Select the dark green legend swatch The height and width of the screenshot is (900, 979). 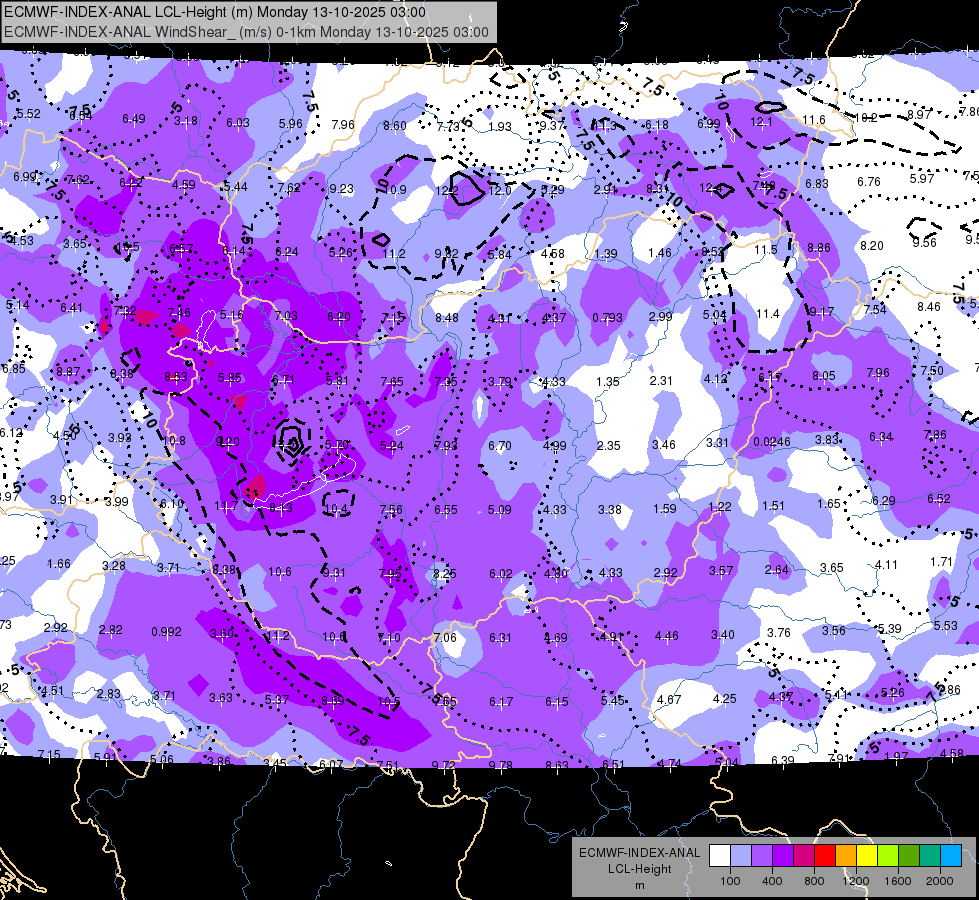[908, 856]
